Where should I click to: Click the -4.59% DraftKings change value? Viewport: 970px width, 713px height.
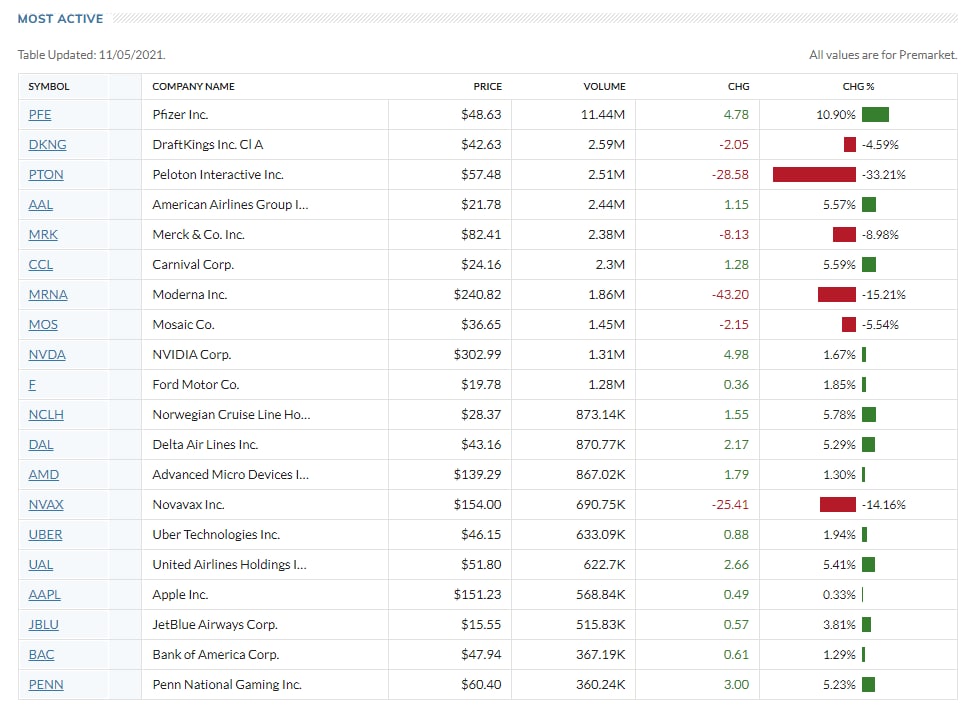point(880,145)
